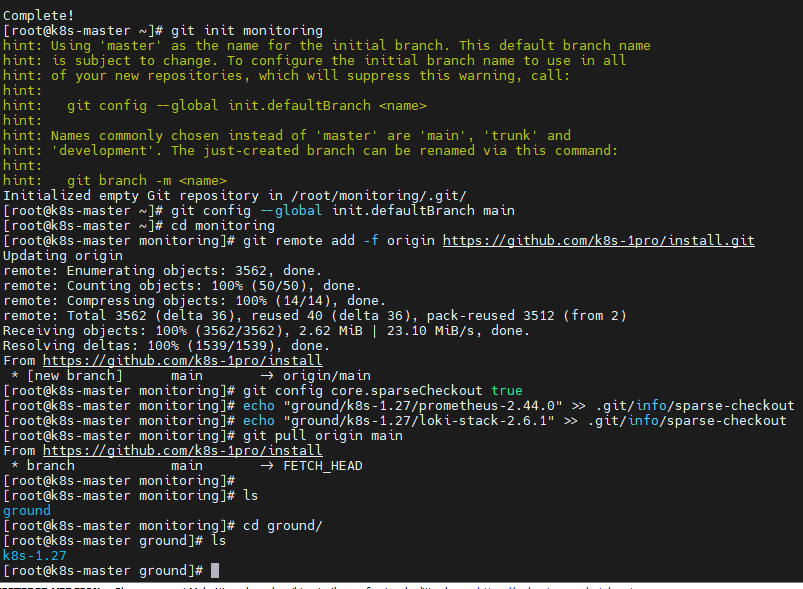Click "true" in the sparseCheckout command
The image size is (803, 589).
(505, 390)
